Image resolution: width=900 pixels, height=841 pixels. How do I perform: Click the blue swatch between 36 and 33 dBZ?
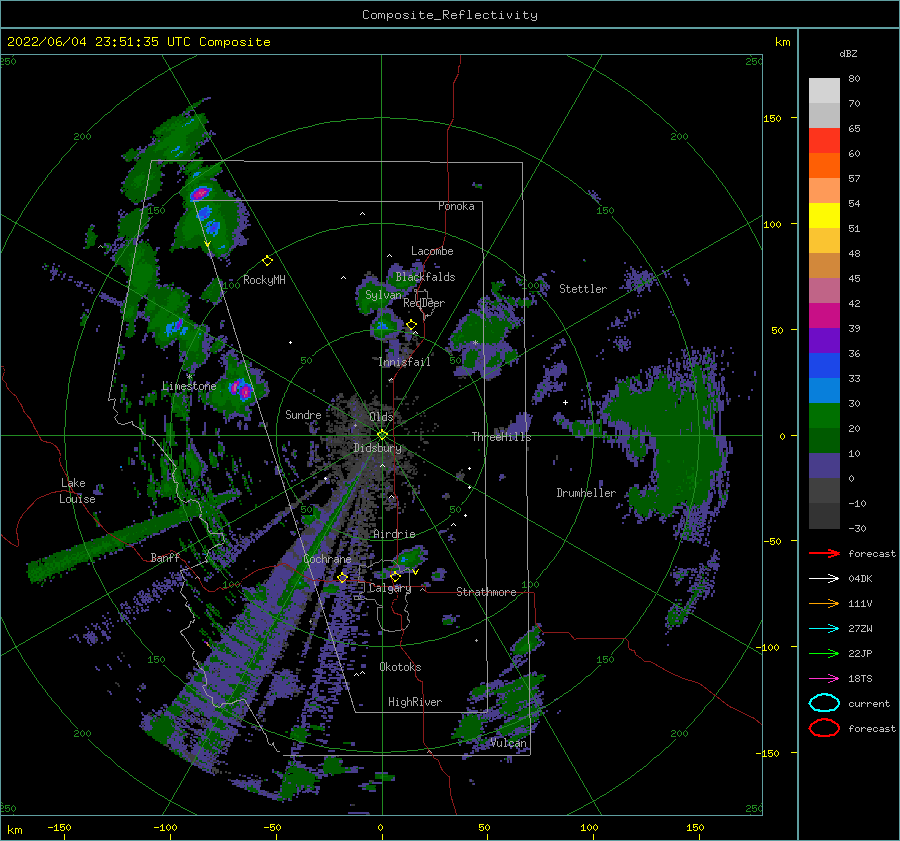(x=824, y=366)
